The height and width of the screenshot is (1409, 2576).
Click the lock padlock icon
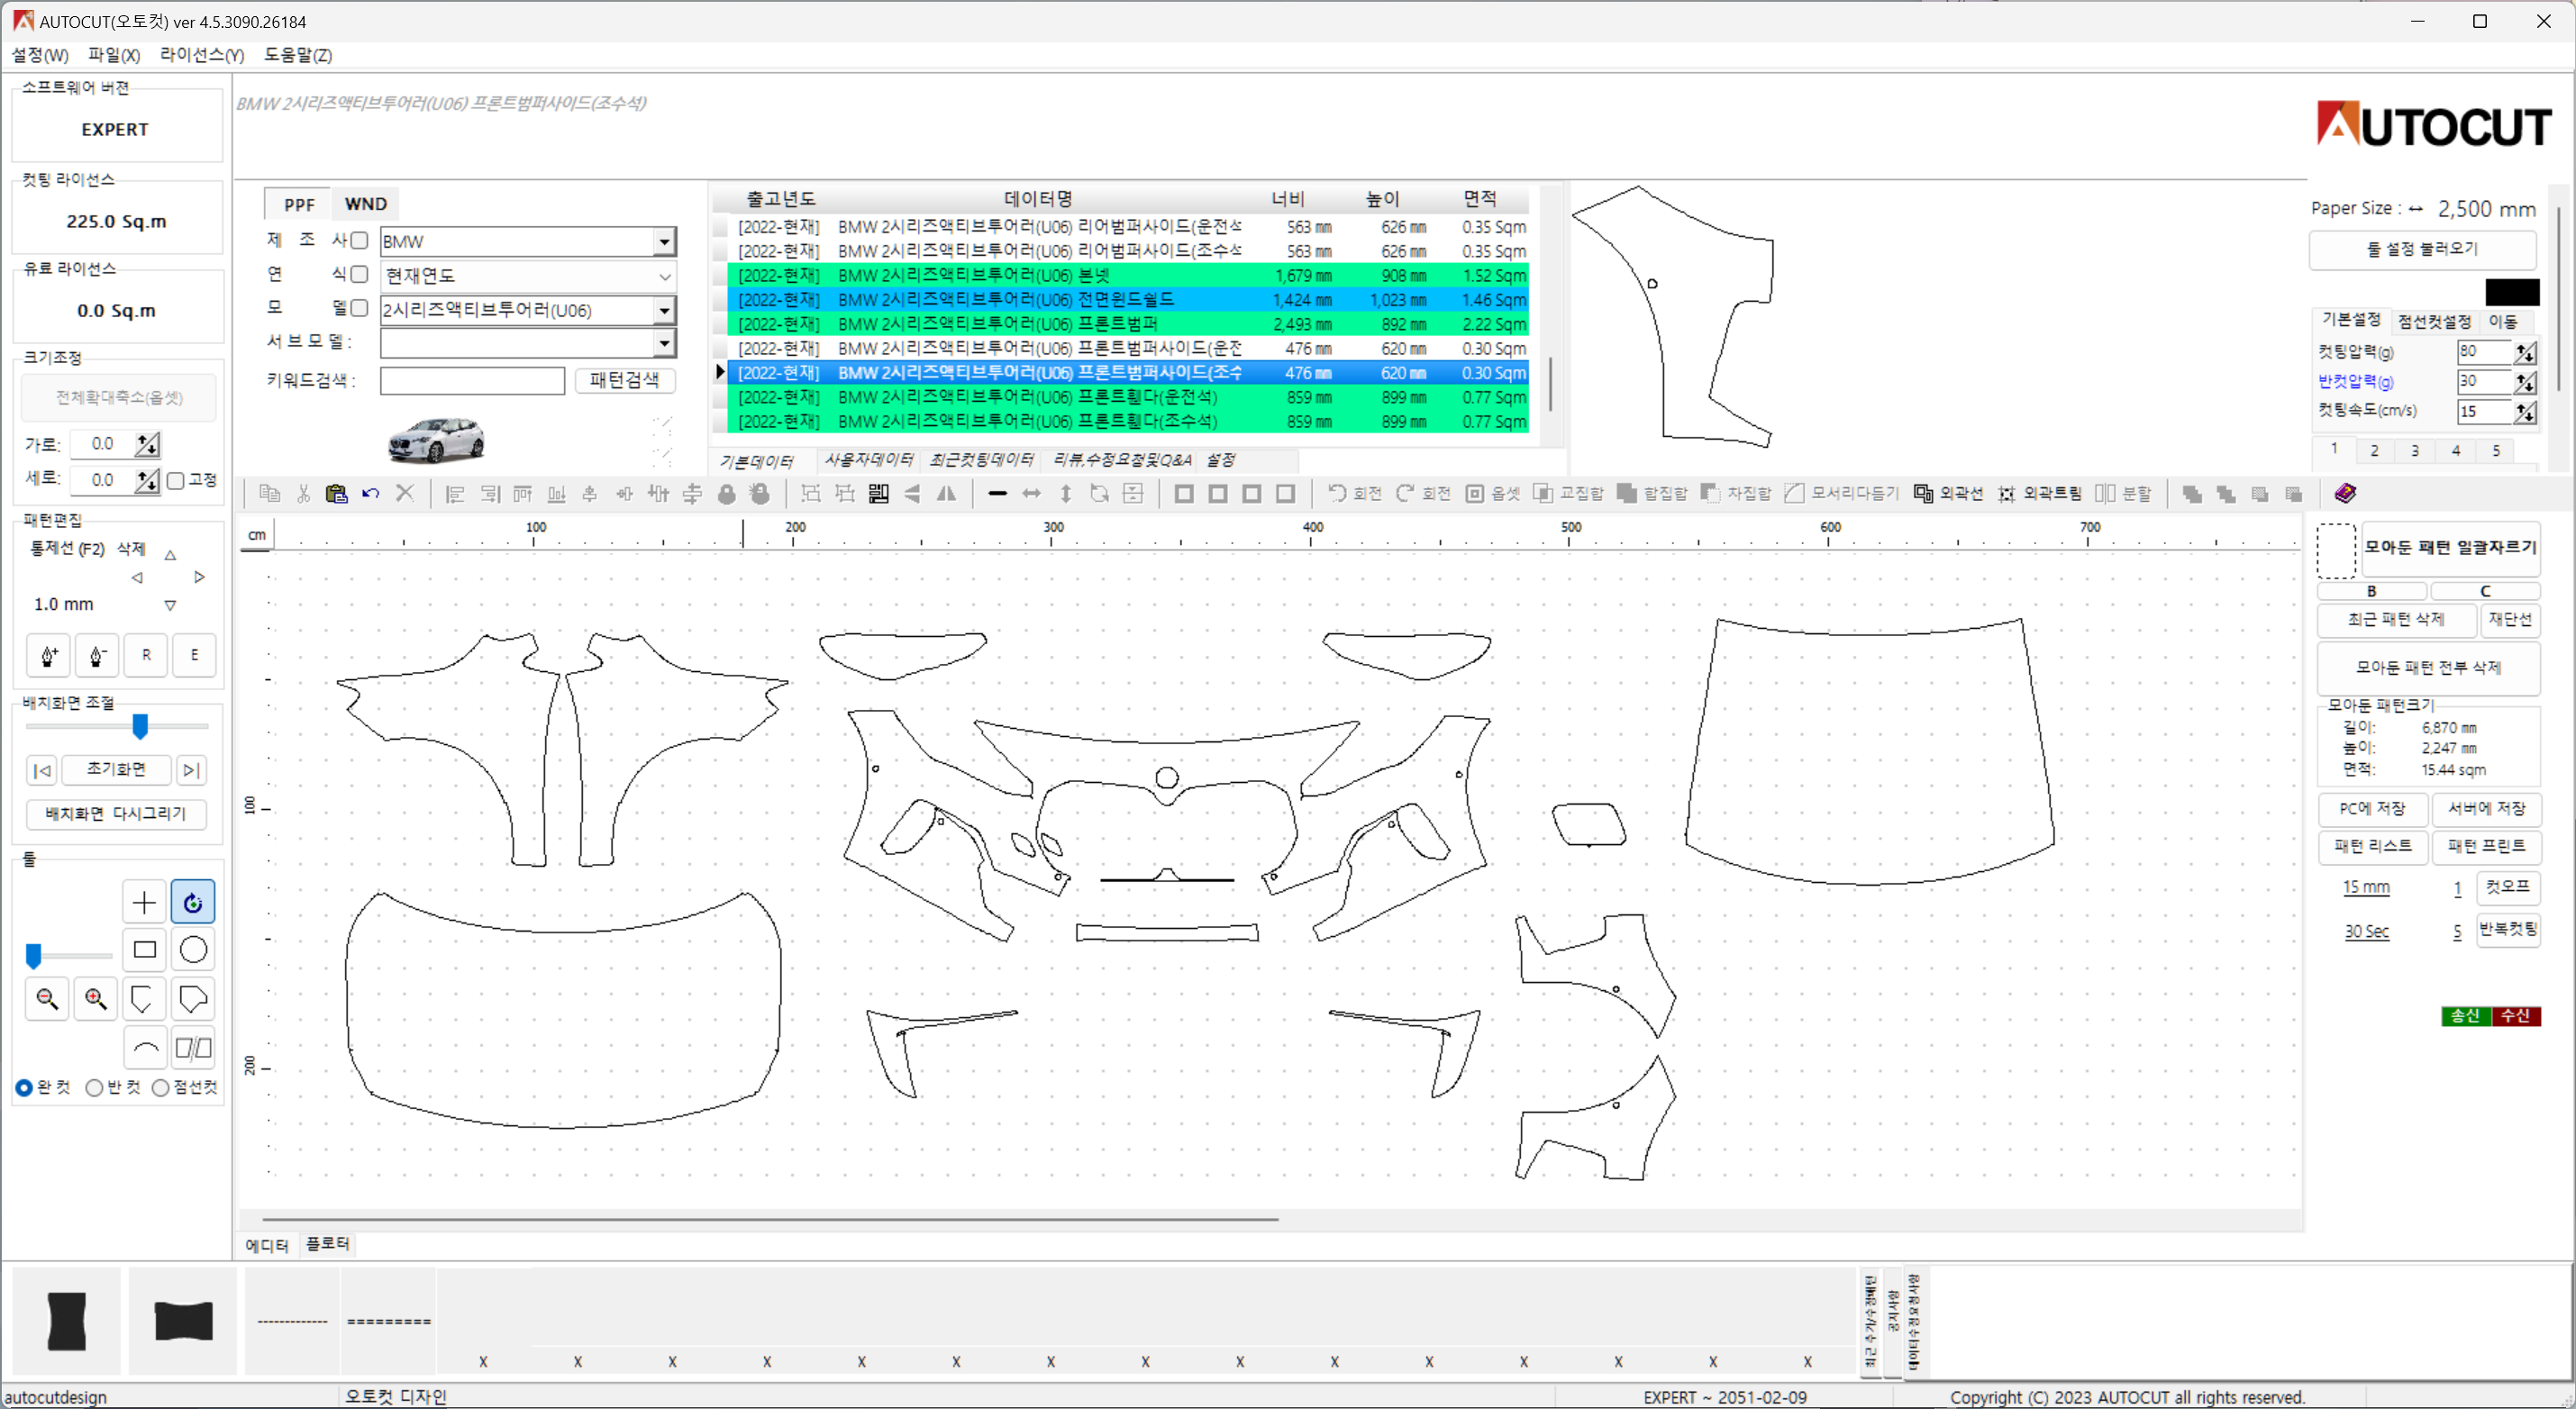coord(727,493)
